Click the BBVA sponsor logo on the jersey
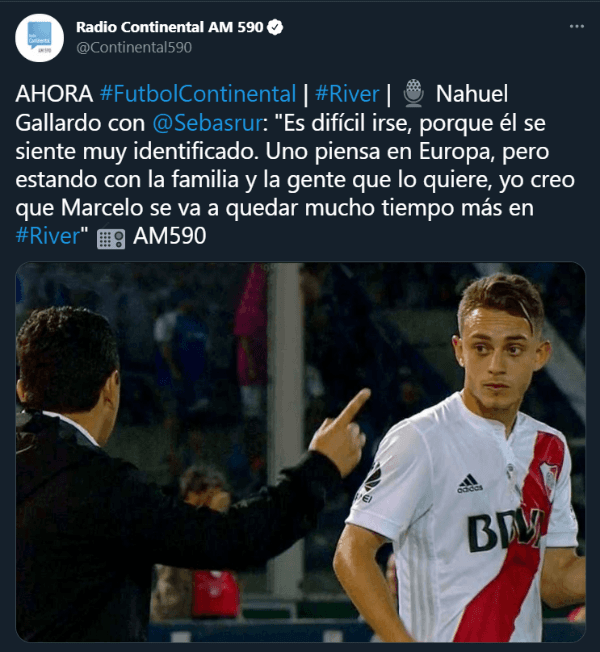Image resolution: width=600 pixels, height=652 pixels. pos(505,530)
